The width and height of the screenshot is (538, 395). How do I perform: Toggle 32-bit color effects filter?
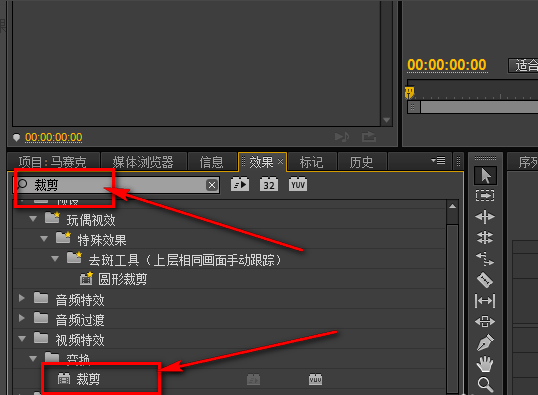click(x=269, y=185)
